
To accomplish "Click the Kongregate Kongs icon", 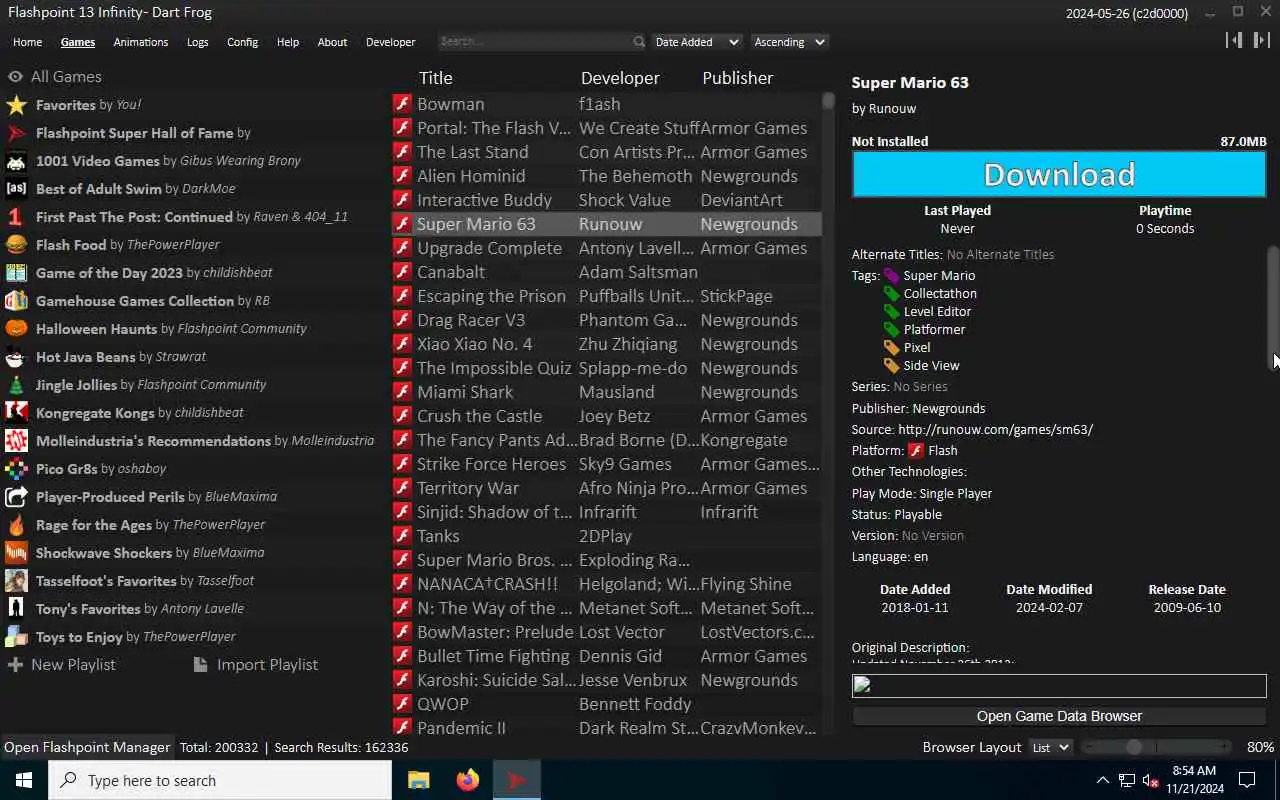I will [16, 413].
